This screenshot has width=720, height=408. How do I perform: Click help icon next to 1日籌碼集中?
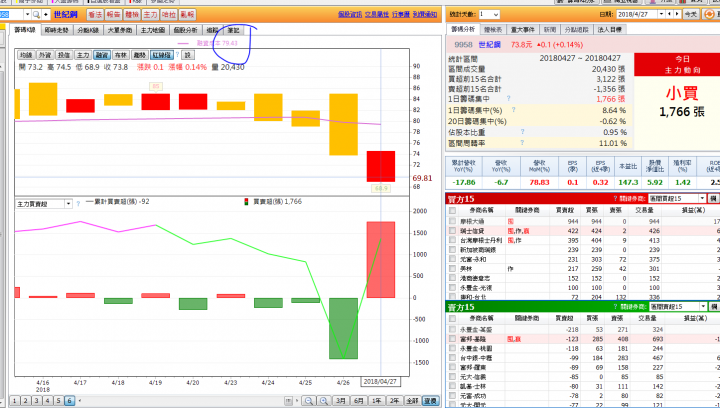[508, 98]
